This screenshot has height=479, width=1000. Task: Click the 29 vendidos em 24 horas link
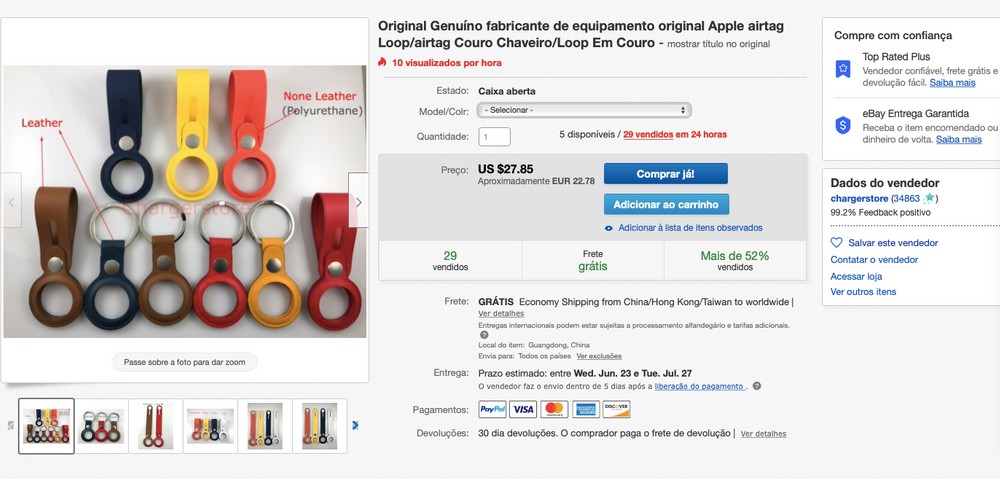pos(675,134)
